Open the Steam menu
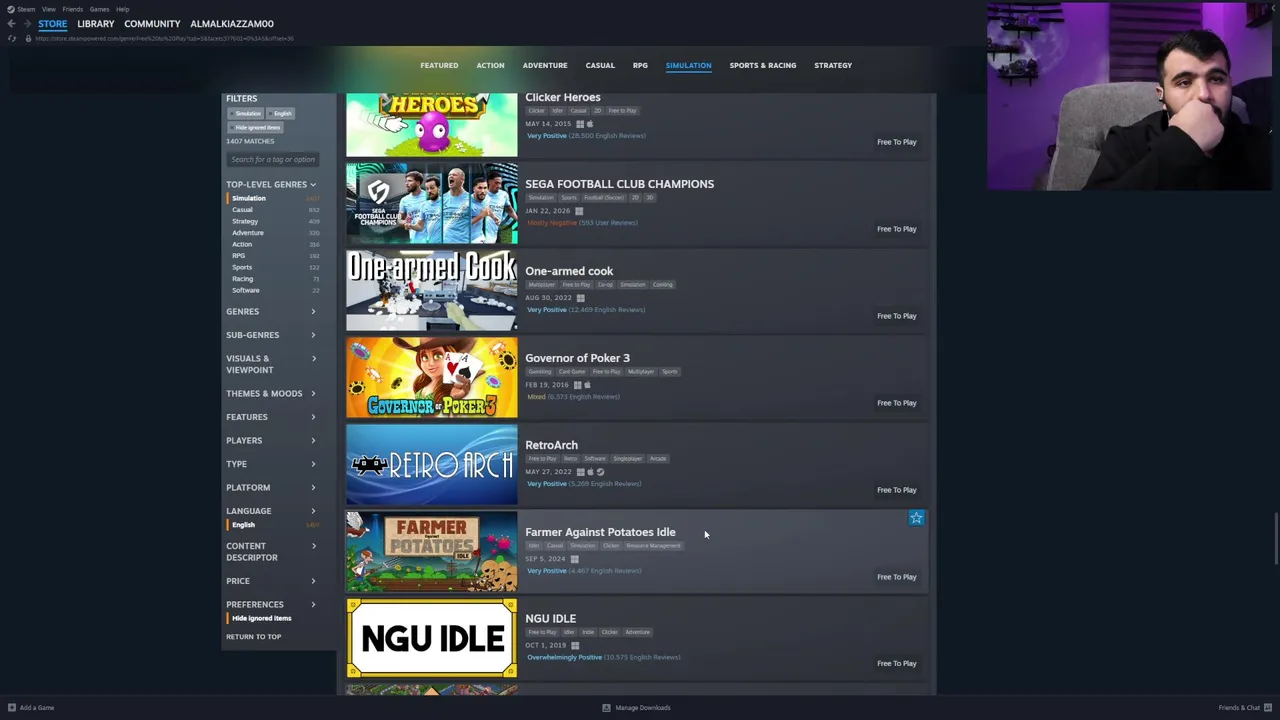This screenshot has height=720, width=1280. coord(26,9)
